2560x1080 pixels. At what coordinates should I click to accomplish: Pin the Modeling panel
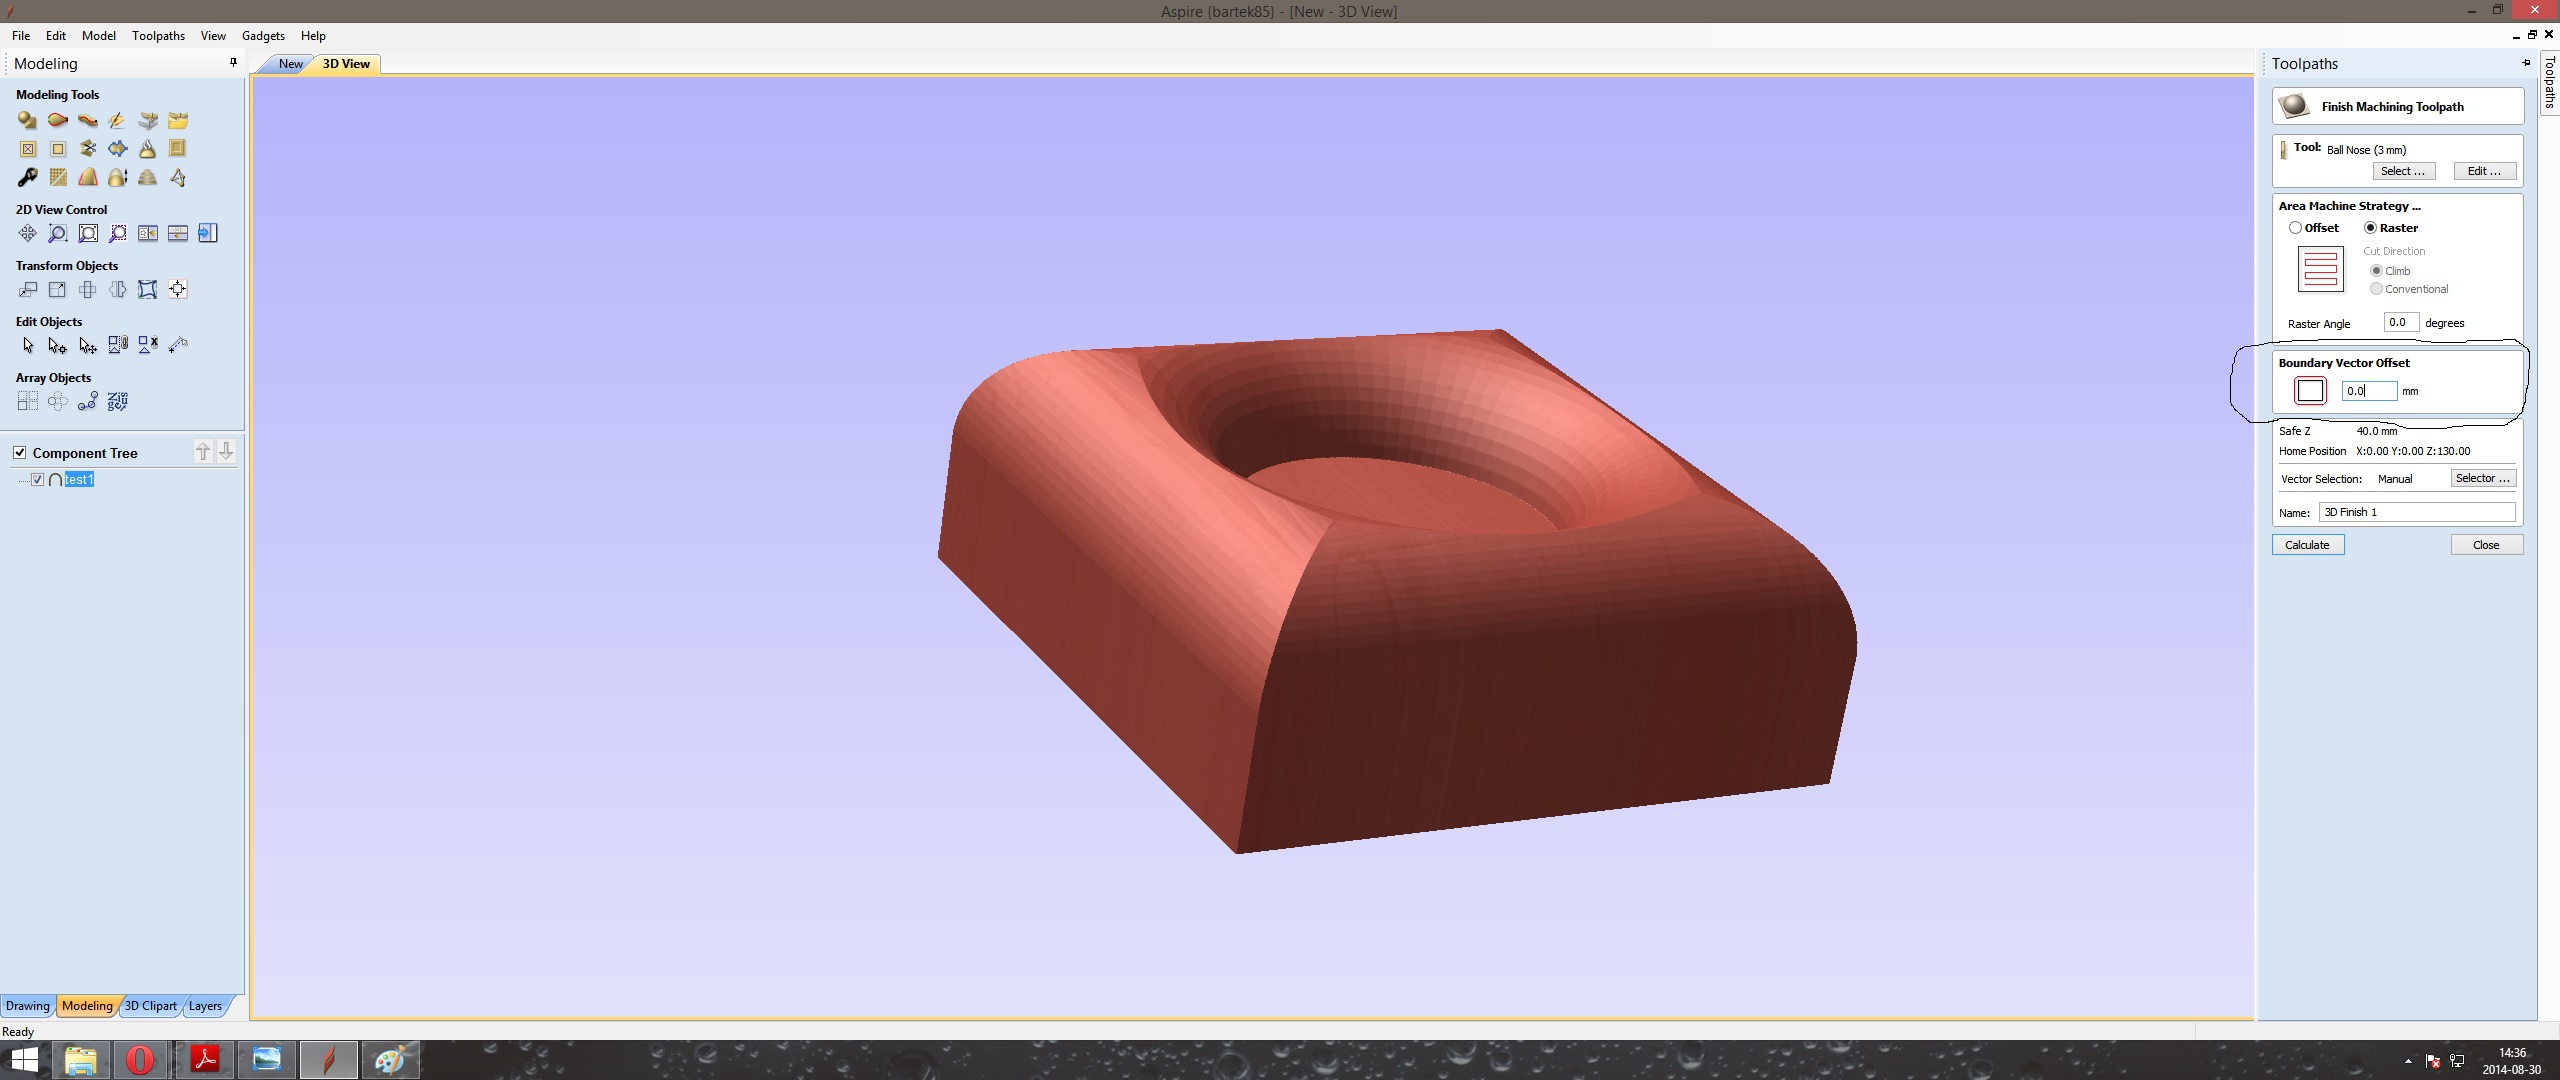coord(233,63)
